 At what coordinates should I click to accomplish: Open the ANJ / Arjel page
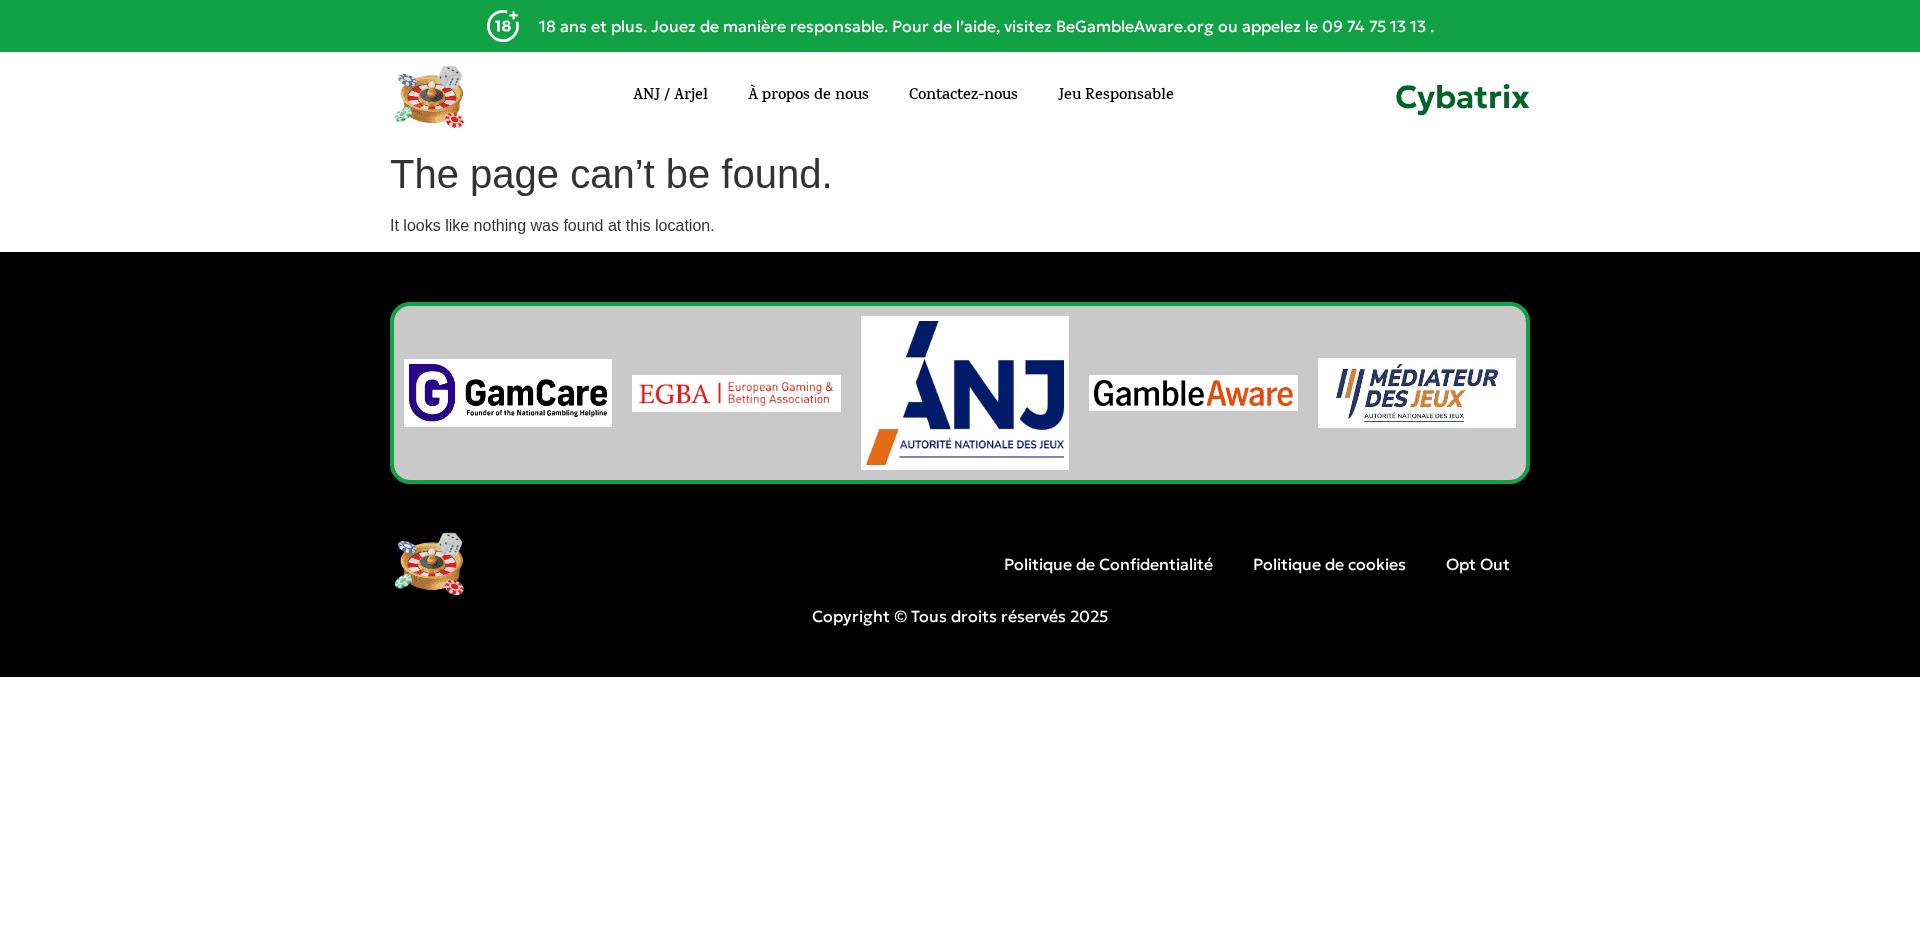click(x=670, y=93)
